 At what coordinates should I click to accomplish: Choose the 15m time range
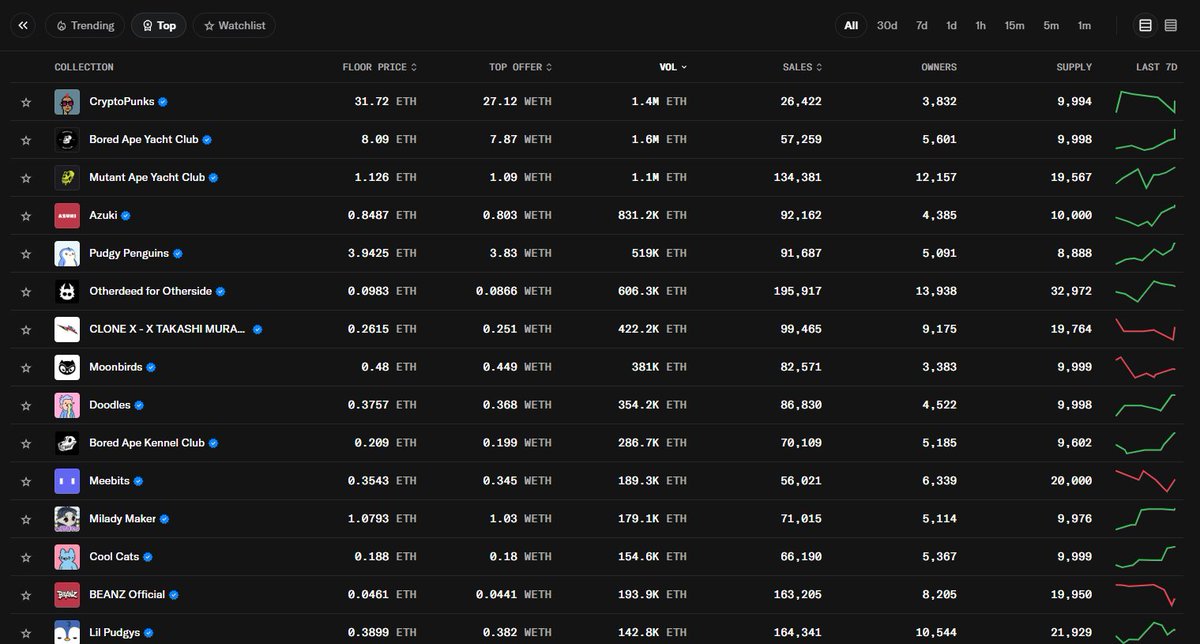point(1014,25)
